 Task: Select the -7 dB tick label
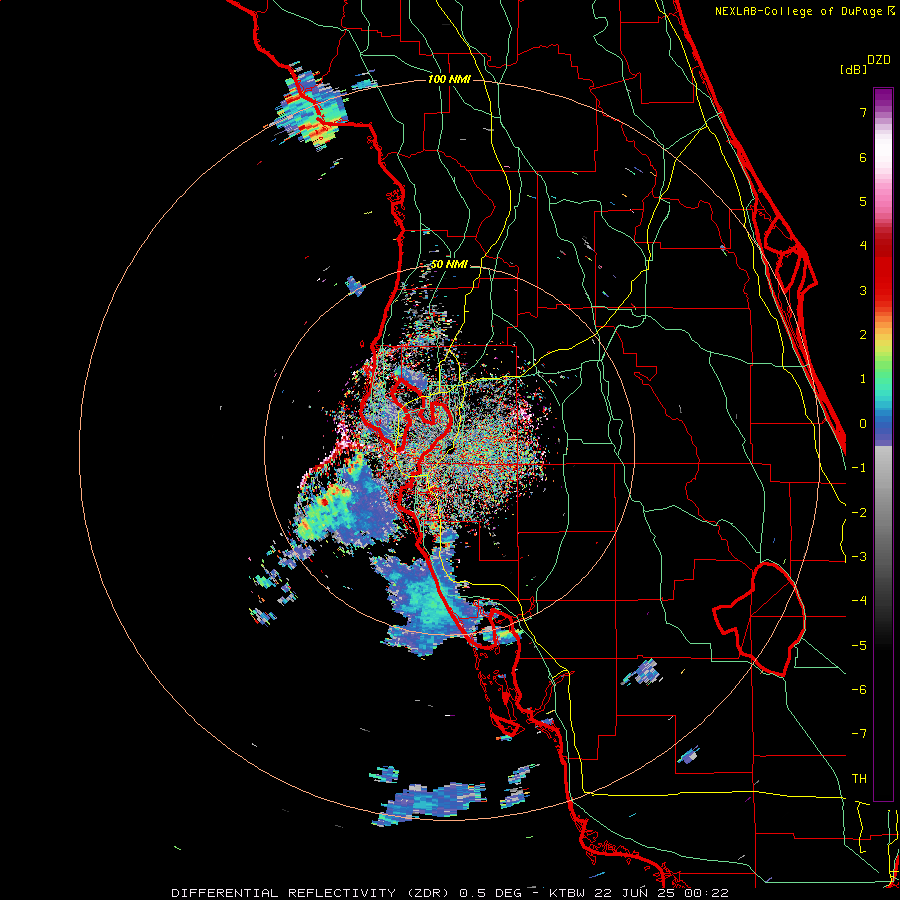click(859, 734)
